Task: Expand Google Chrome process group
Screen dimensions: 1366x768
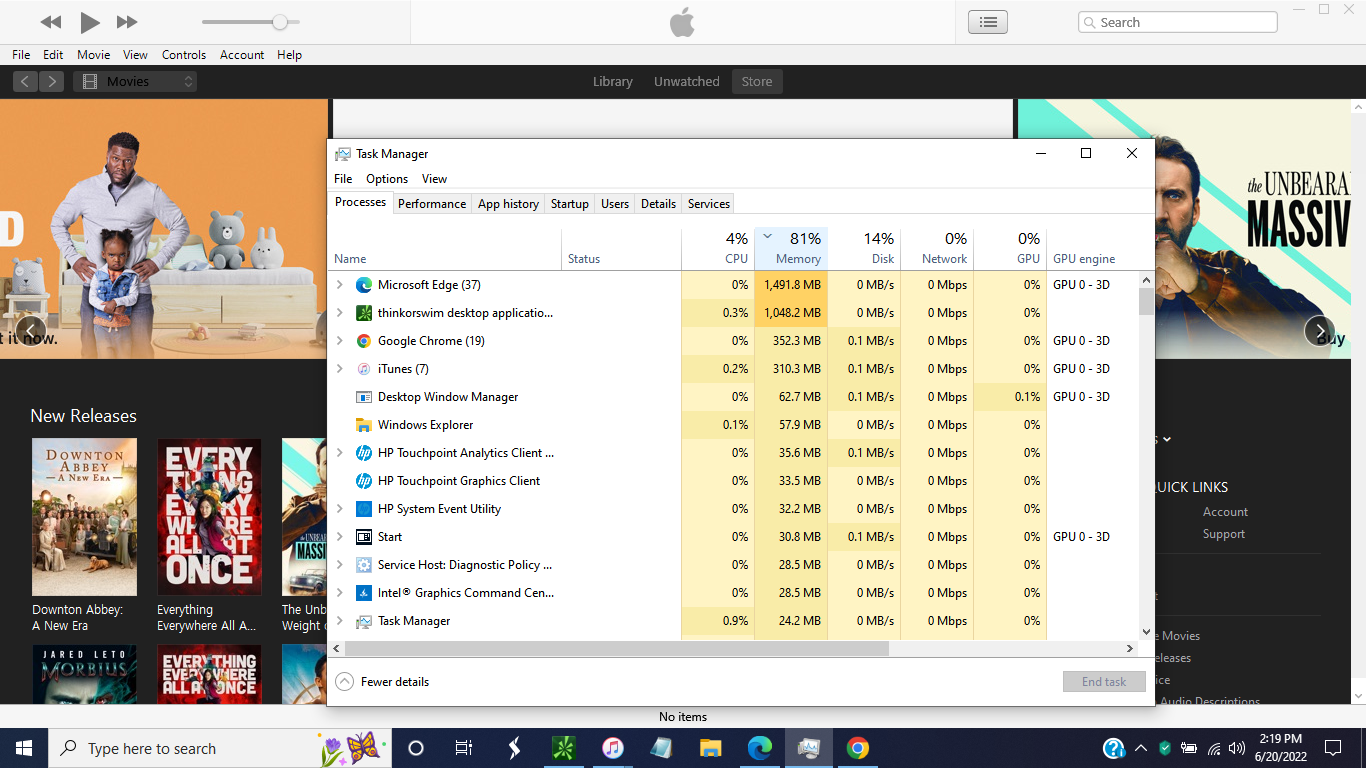Action: point(340,341)
